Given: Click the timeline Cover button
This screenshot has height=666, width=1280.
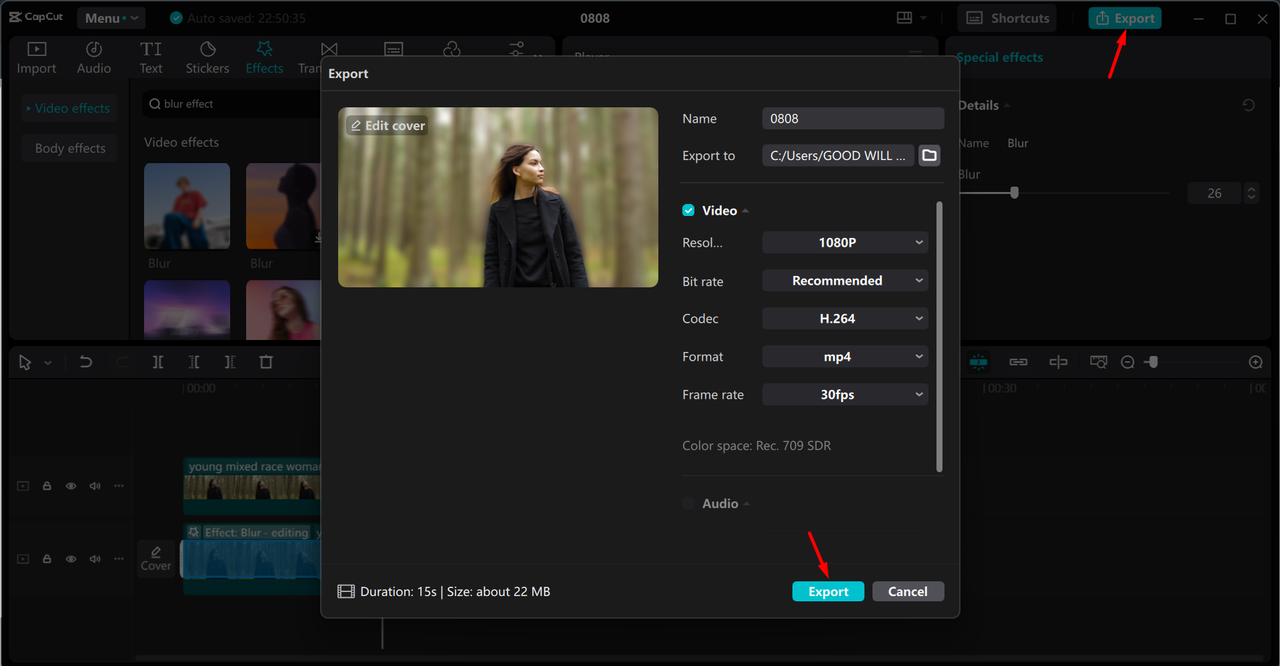Looking at the screenshot, I should coord(156,558).
